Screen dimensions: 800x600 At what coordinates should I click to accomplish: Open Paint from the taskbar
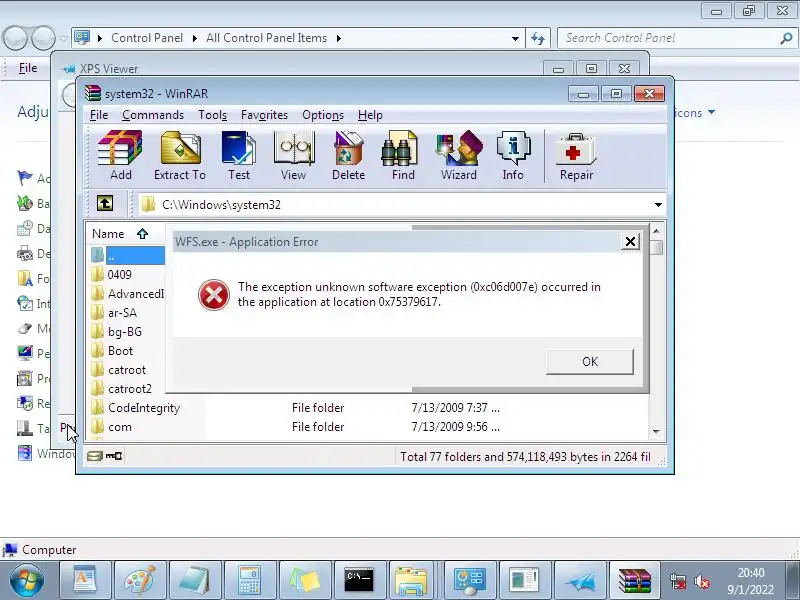click(x=140, y=580)
